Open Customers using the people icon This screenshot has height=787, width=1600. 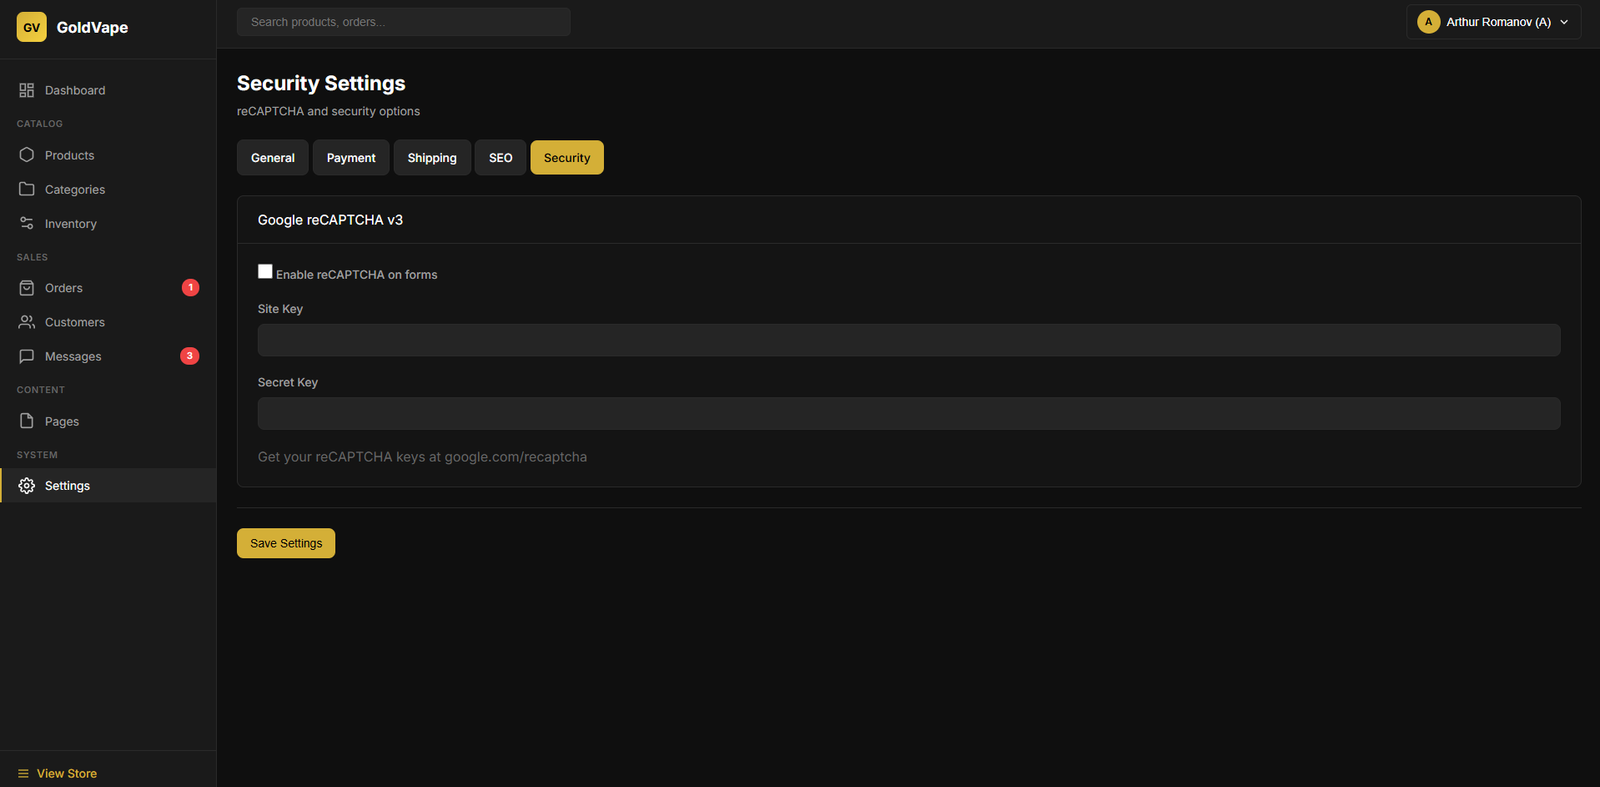(27, 322)
